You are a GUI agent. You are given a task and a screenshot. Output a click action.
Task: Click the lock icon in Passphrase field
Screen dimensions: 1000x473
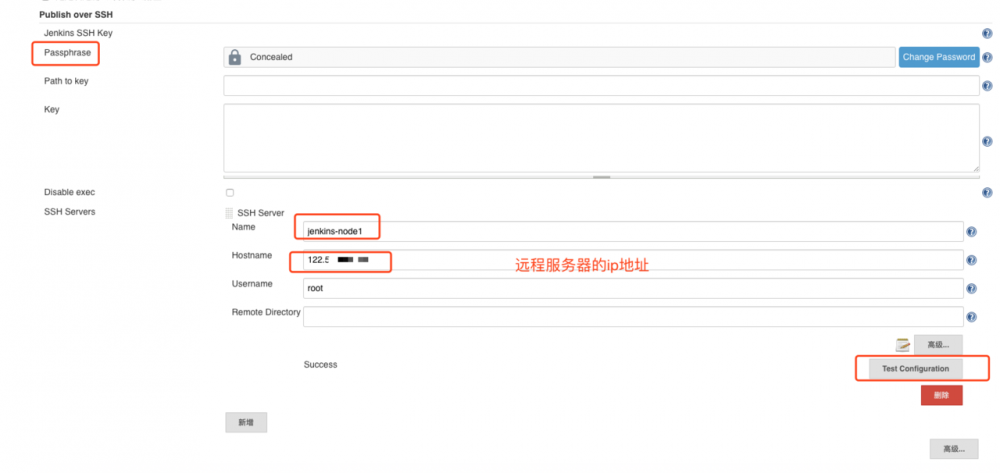tap(235, 57)
